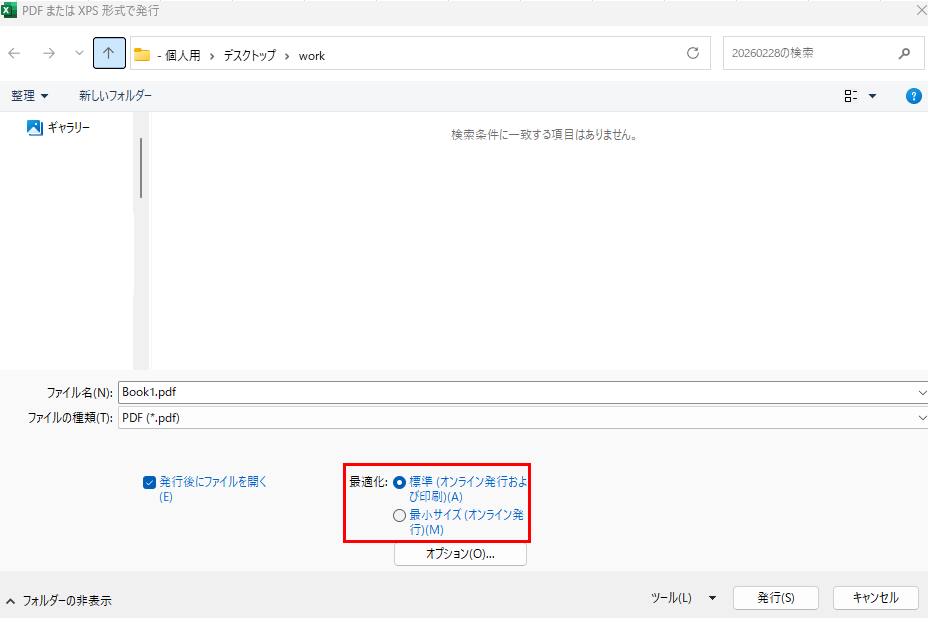Screen dimensions: 928x618
Task: Open recent locations dropdown arrow
Action: coord(79,54)
